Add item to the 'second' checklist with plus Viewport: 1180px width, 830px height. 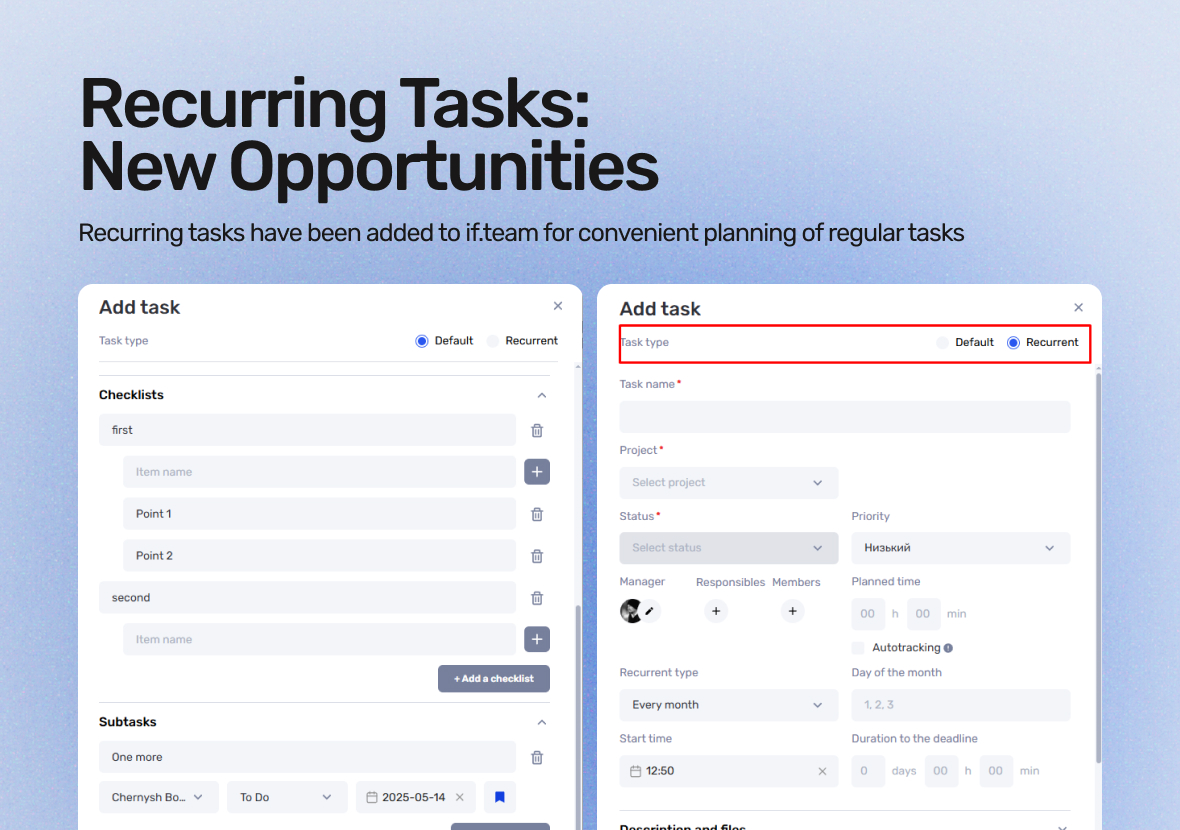tap(537, 639)
